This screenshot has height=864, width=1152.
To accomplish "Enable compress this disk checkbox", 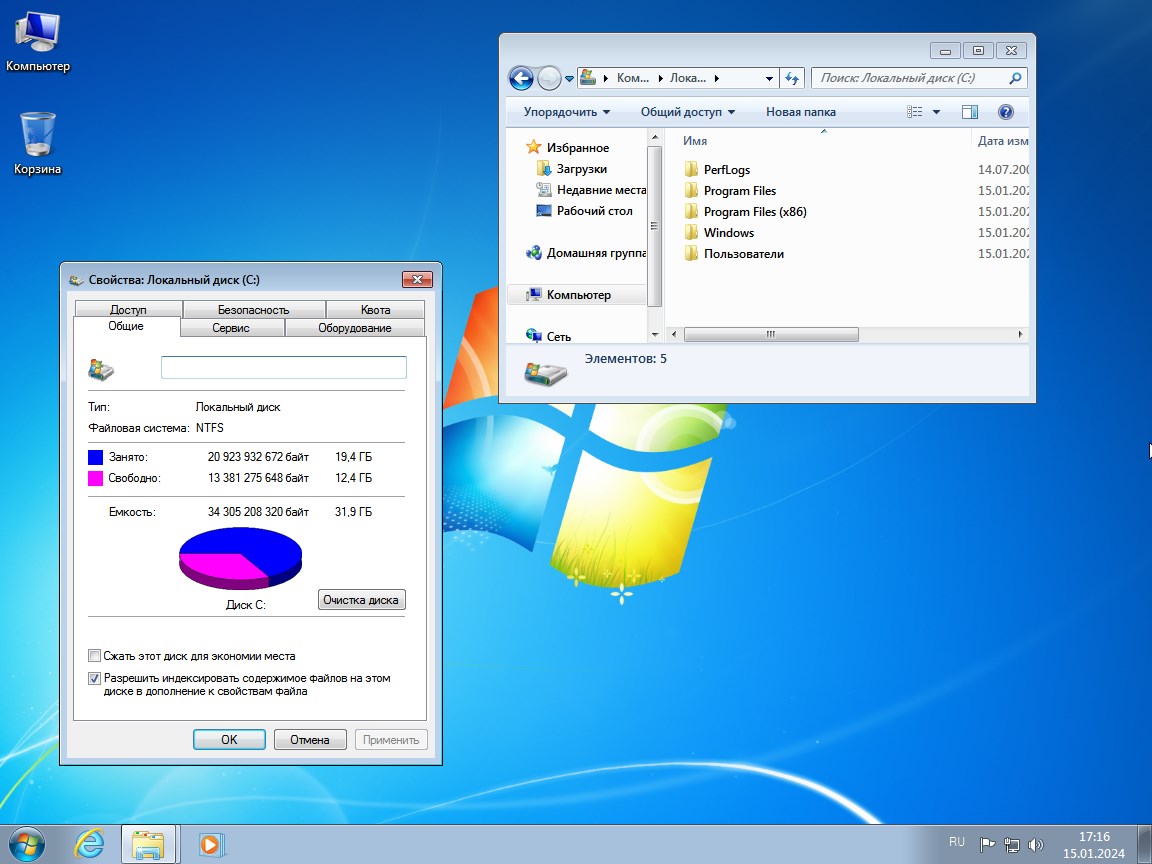I will (95, 656).
